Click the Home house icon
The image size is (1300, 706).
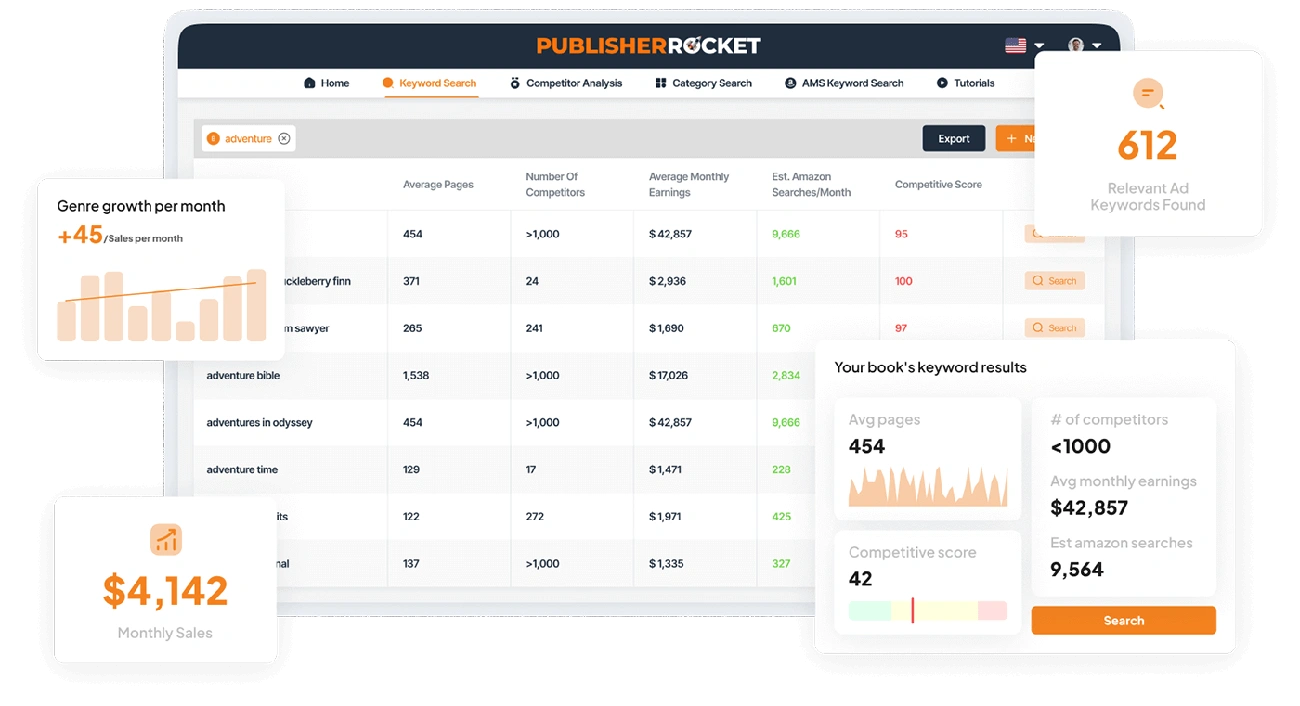pos(310,83)
